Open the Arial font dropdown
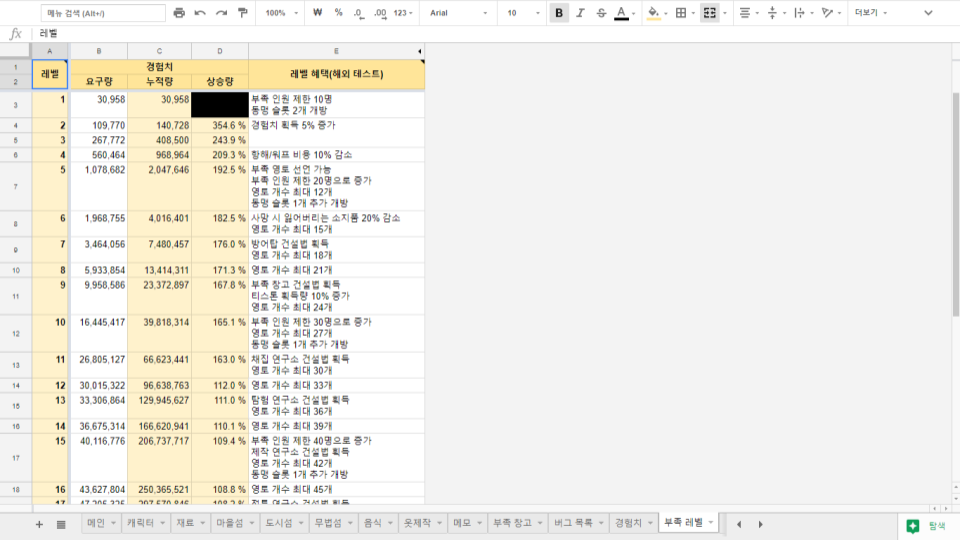This screenshot has height=540, width=960. click(x=459, y=13)
